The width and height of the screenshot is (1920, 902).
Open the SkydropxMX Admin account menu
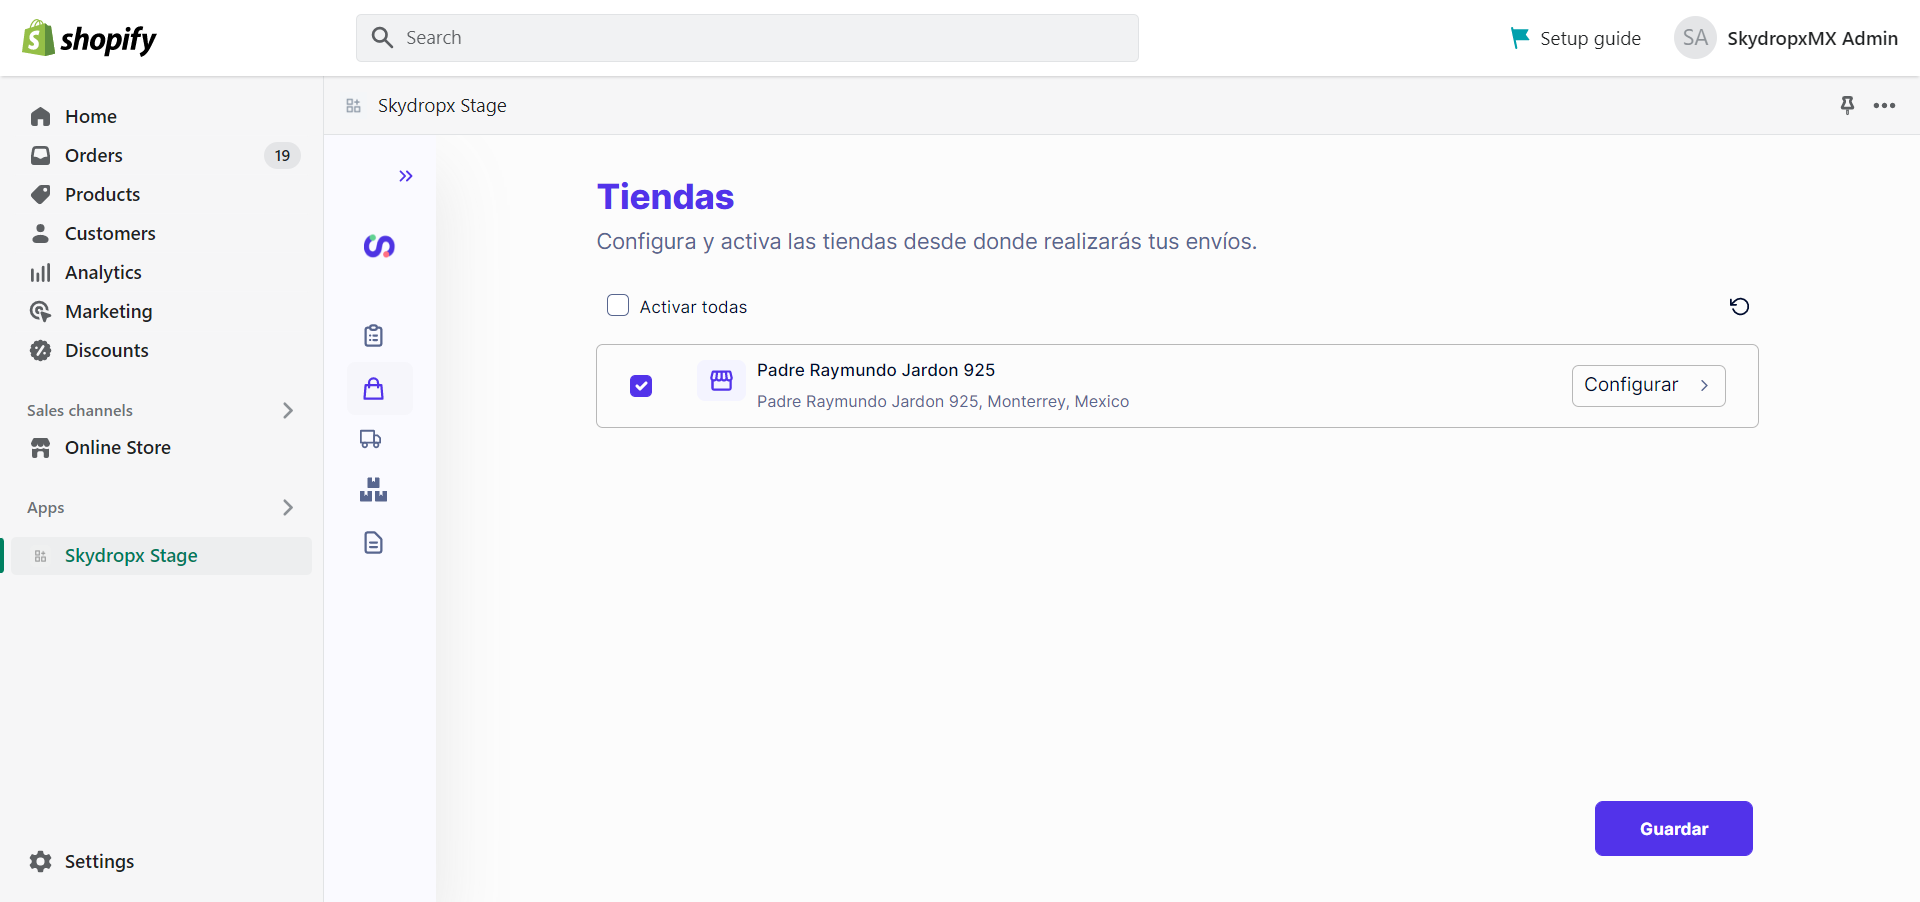tap(1786, 38)
